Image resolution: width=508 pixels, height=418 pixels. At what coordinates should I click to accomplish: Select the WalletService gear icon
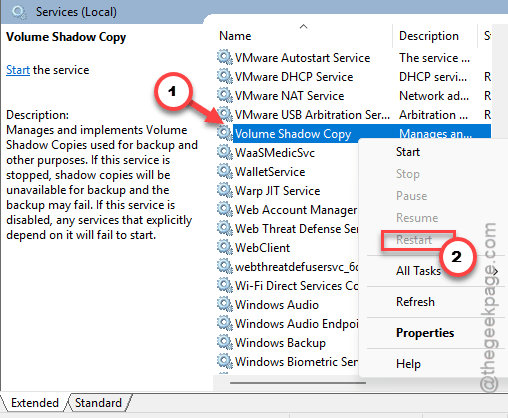pyautogui.click(x=224, y=171)
